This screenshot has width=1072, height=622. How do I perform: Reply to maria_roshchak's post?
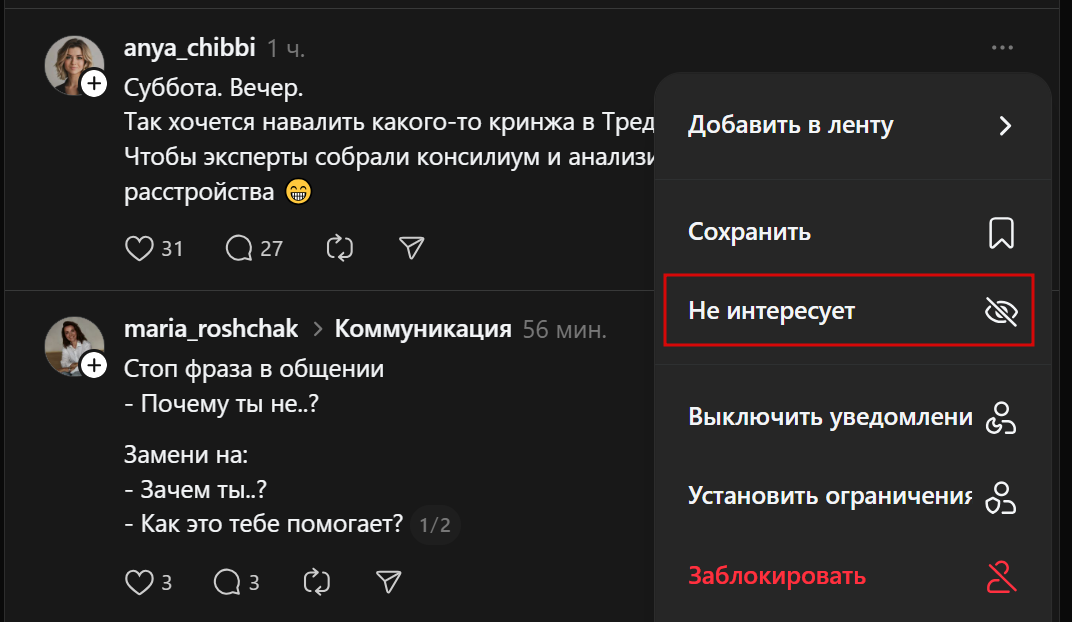[x=228, y=581]
